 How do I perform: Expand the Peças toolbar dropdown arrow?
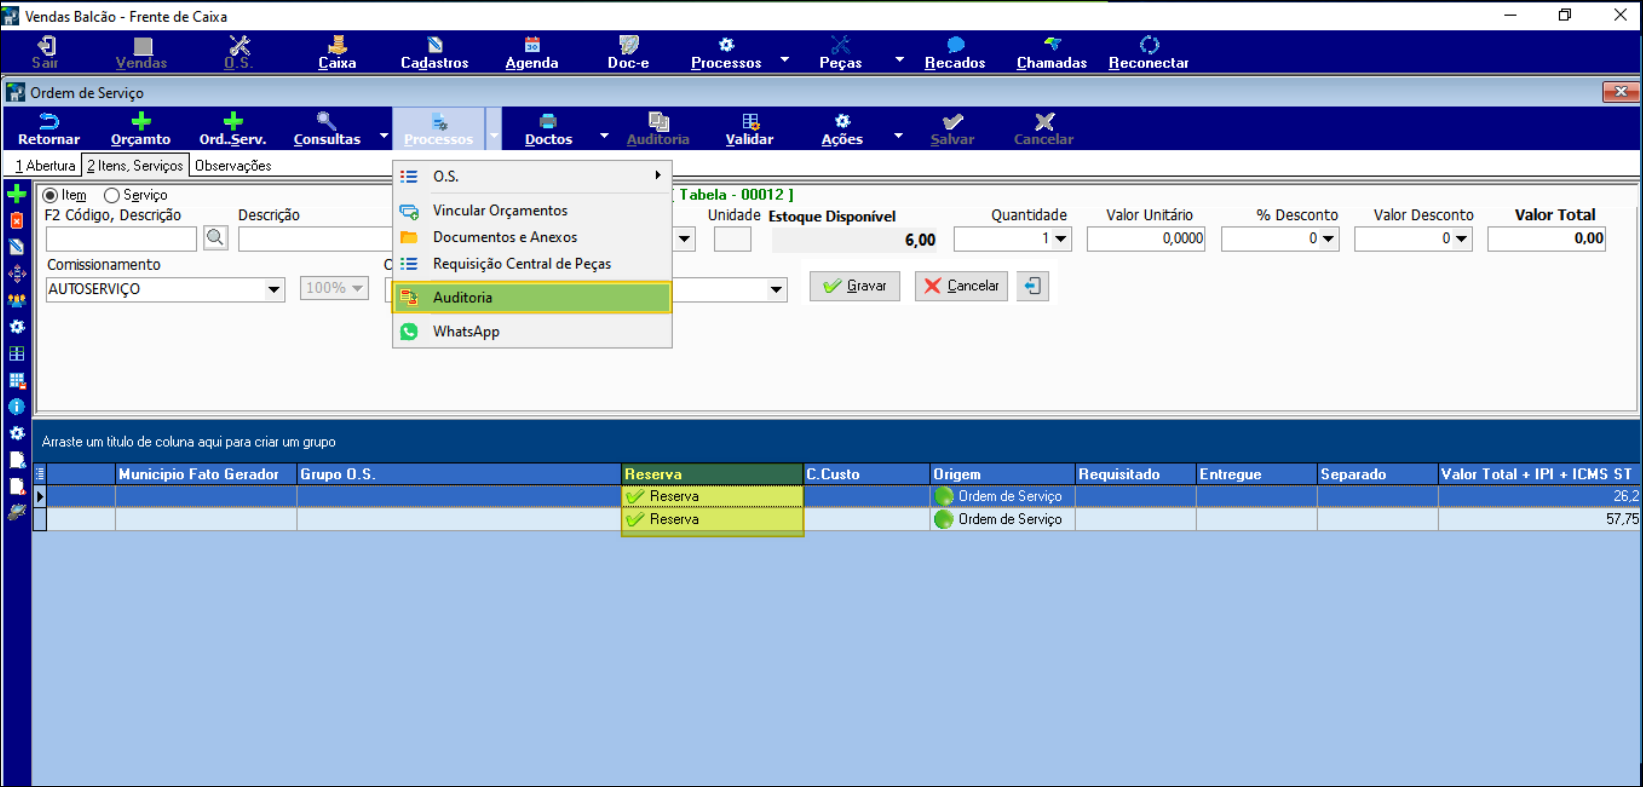pyautogui.click(x=899, y=59)
